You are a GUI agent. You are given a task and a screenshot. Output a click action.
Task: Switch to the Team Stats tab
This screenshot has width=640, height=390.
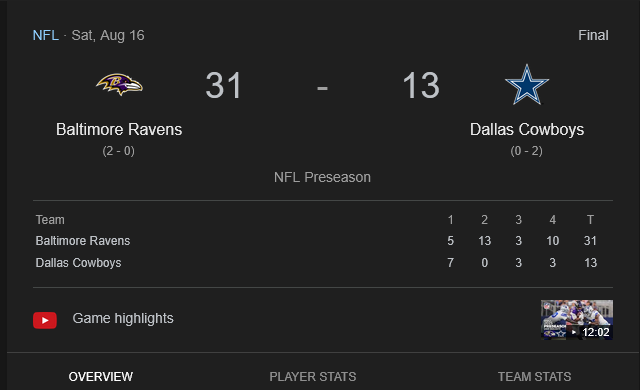pyautogui.click(x=534, y=377)
